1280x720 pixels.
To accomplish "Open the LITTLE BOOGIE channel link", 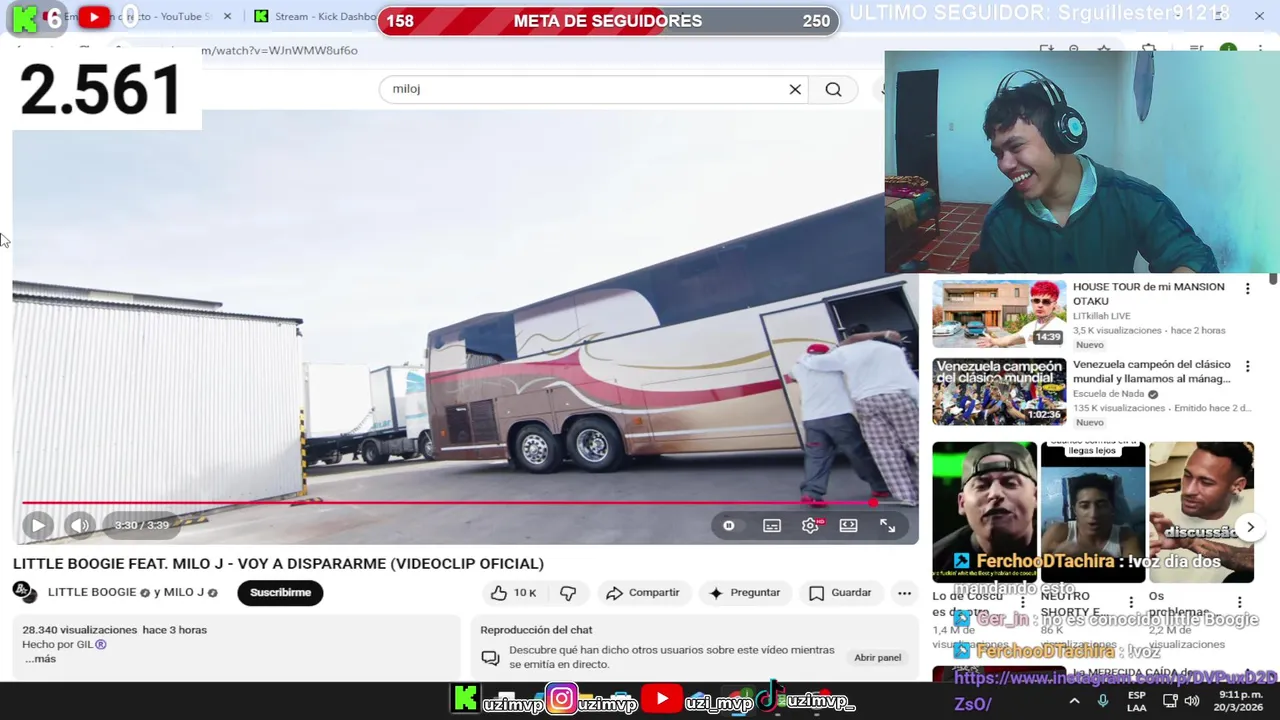I will [x=92, y=592].
